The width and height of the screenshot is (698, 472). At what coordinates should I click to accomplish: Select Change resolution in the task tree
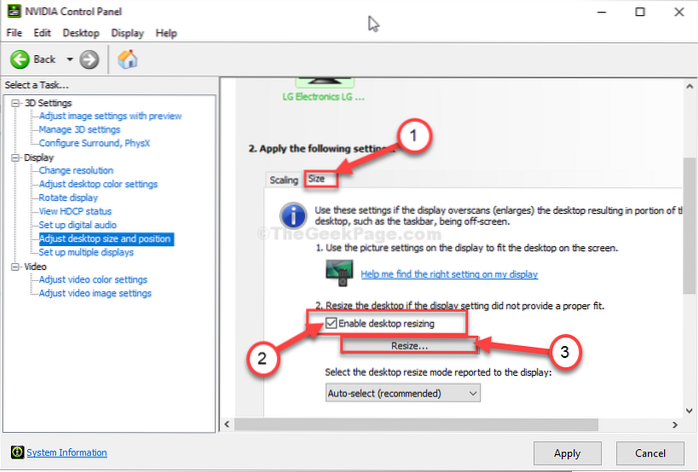pos(76,171)
